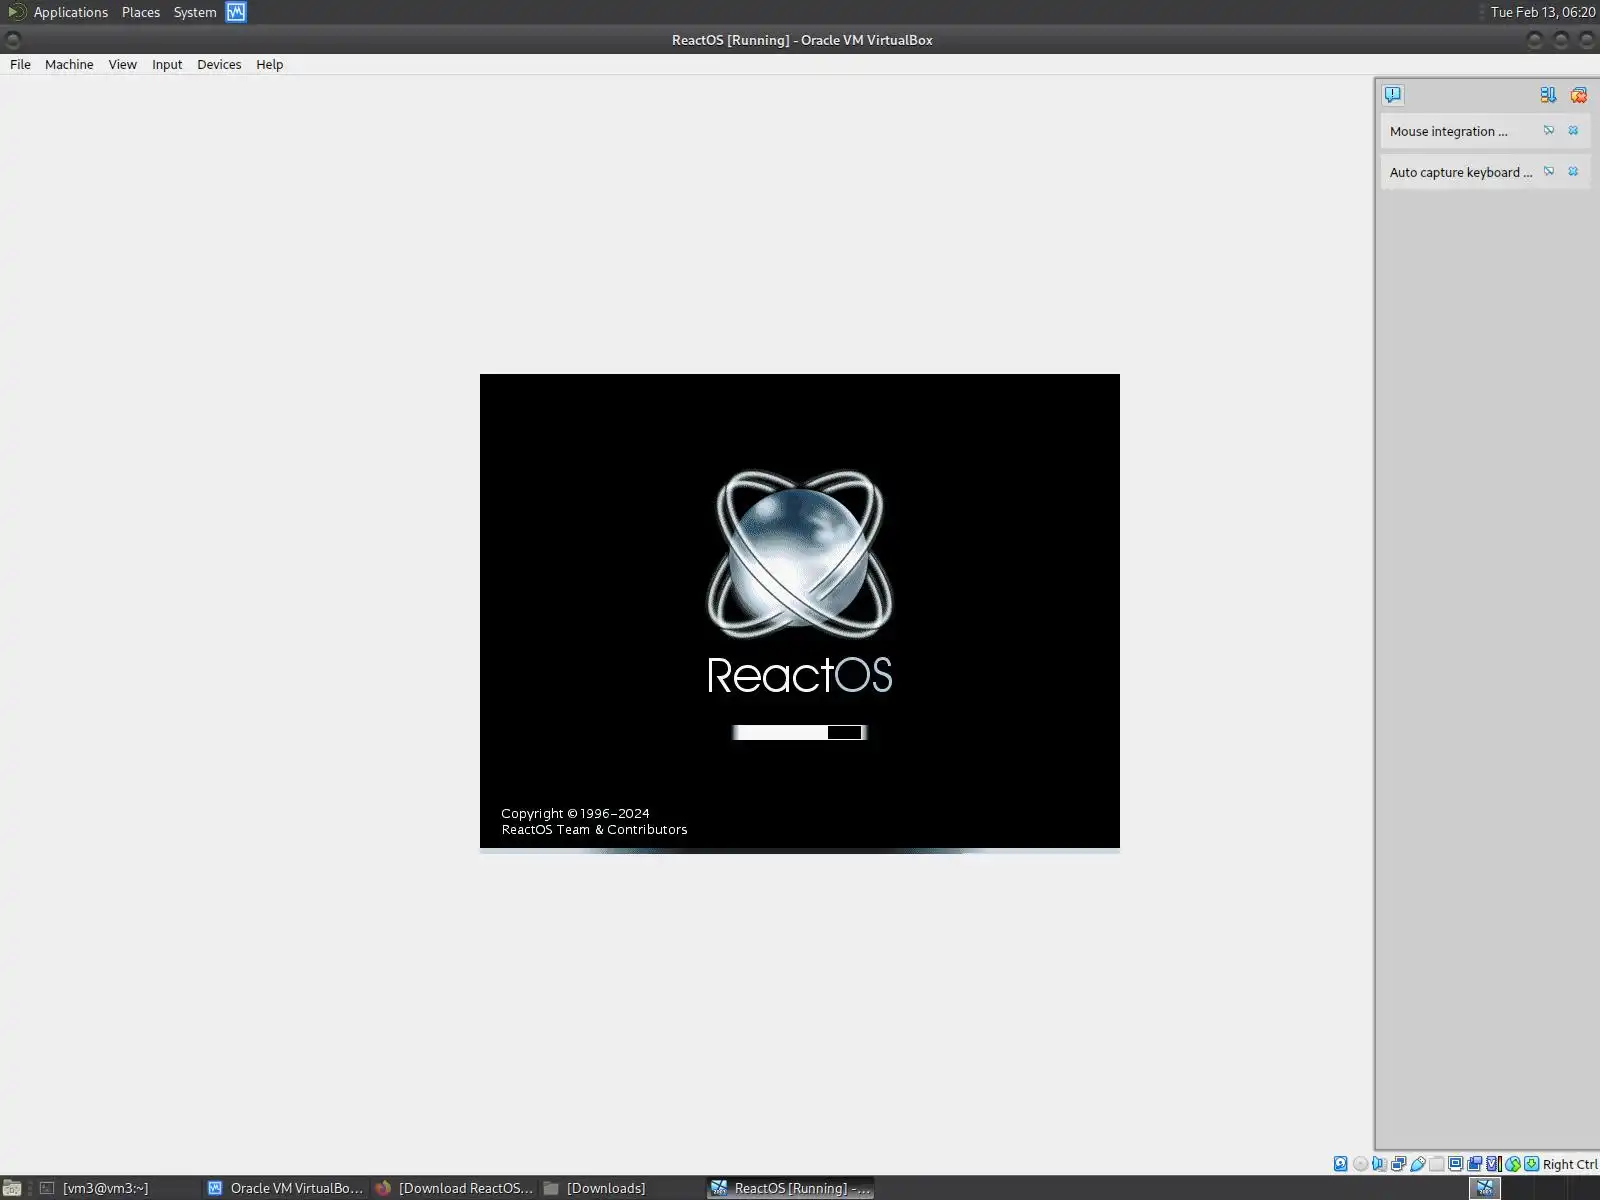Screen dimensions: 1600x1200
Task: Open the View menu
Action: (x=122, y=64)
